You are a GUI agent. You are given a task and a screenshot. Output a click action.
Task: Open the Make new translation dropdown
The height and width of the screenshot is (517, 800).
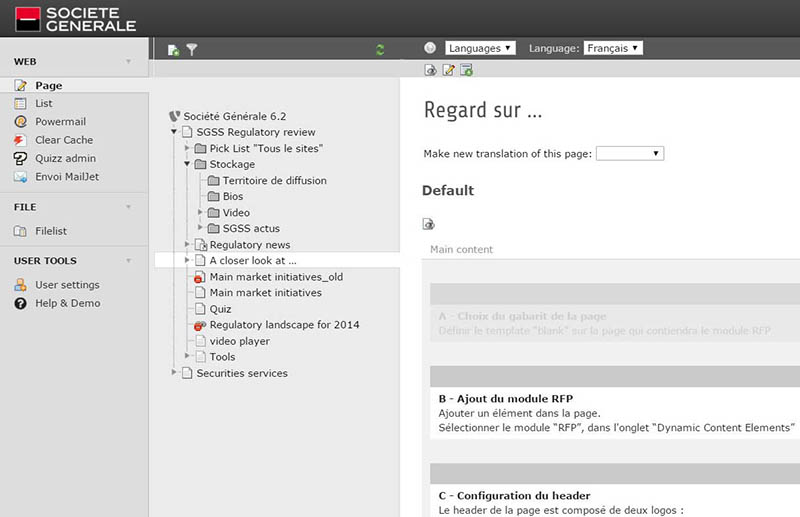[630, 153]
